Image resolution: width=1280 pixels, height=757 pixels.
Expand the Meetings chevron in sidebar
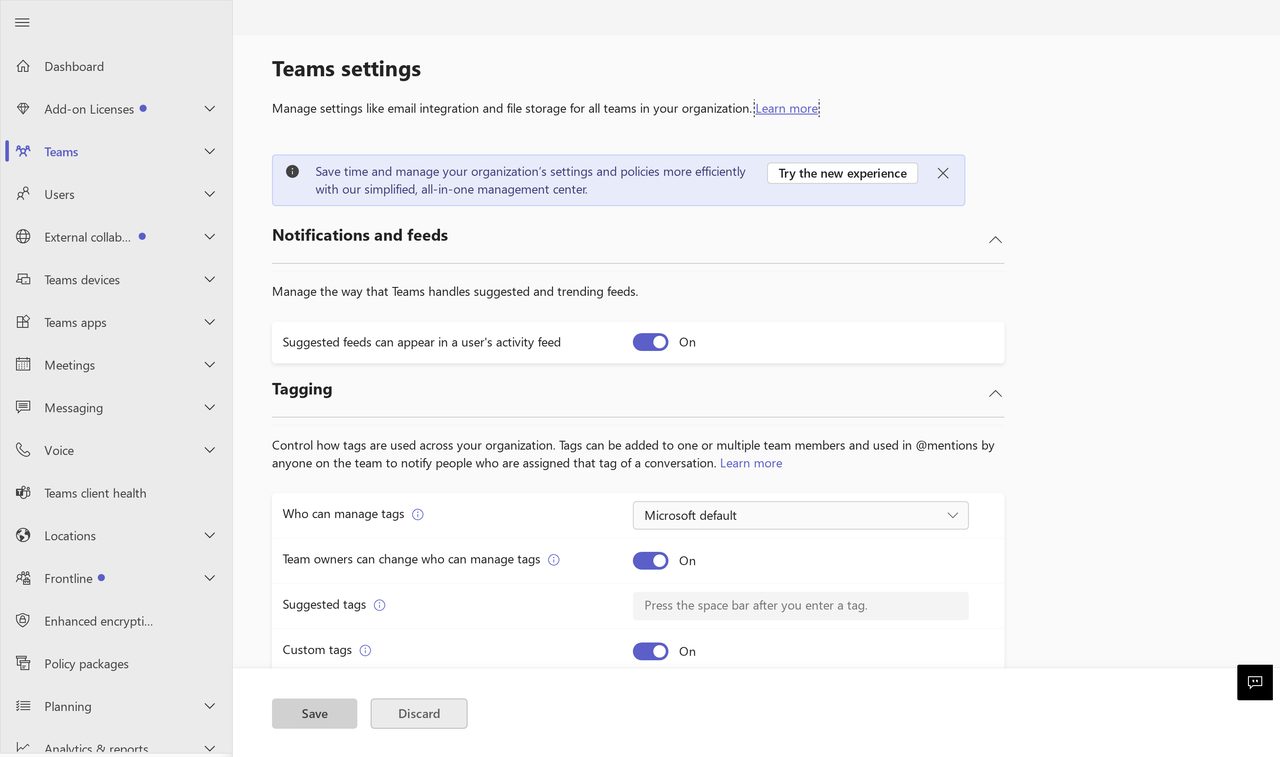click(x=210, y=365)
